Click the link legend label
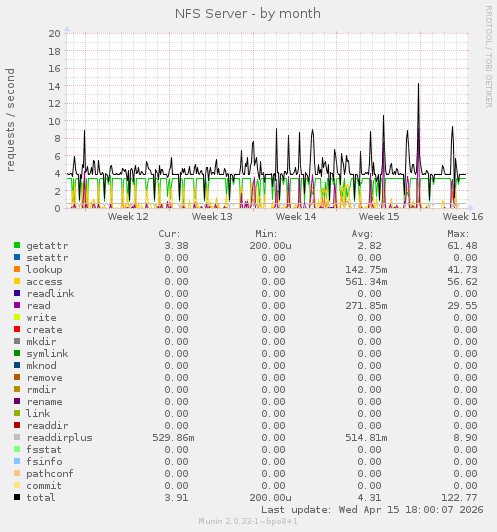497x532 pixels. coord(38,414)
